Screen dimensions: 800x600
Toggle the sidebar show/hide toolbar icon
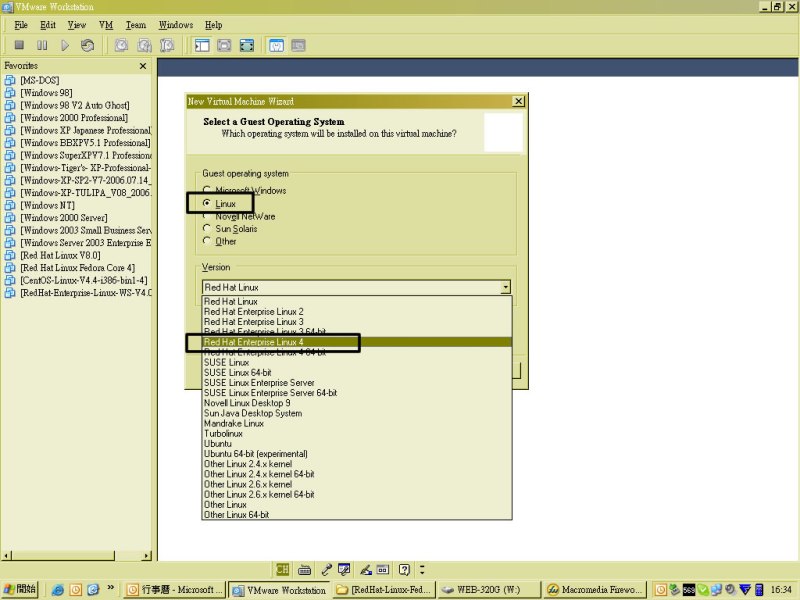[202, 45]
